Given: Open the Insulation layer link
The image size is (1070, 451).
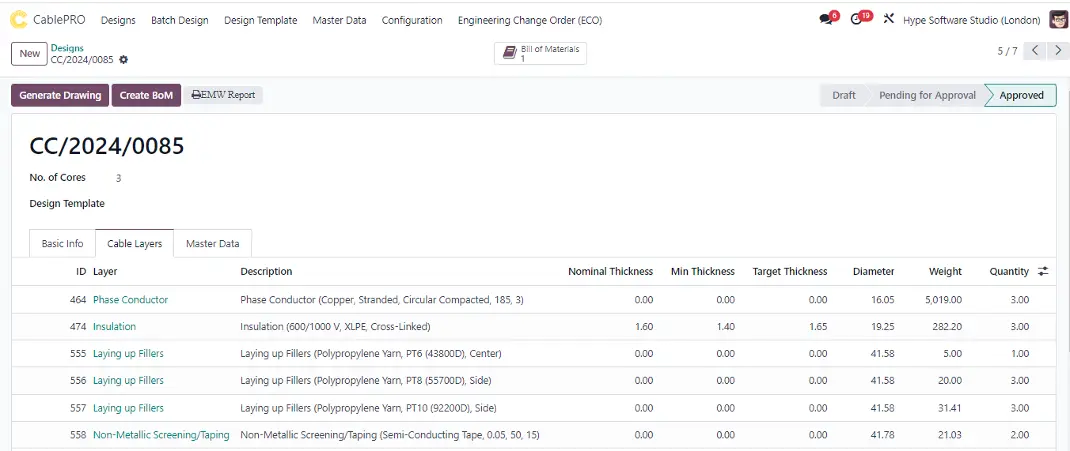Looking at the screenshot, I should tap(114, 327).
